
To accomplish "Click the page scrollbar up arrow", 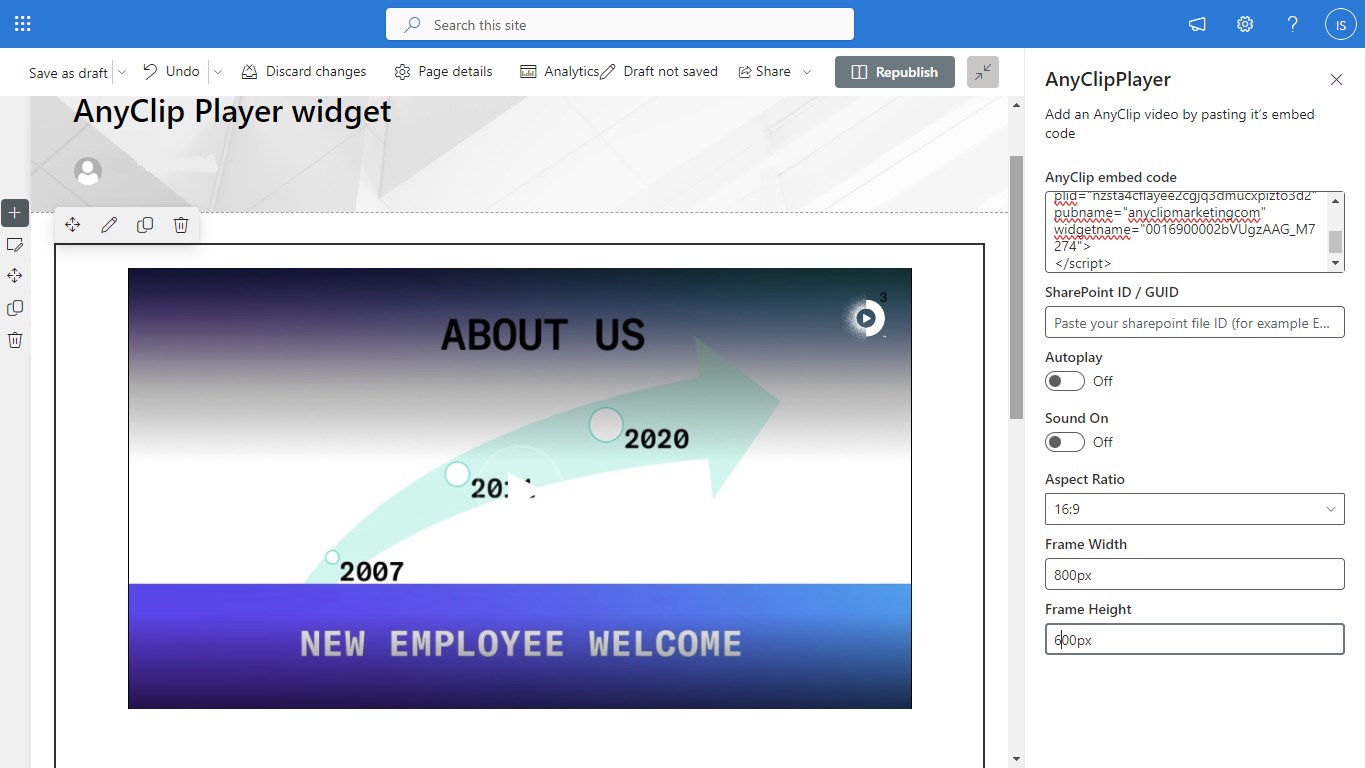I will (1017, 105).
